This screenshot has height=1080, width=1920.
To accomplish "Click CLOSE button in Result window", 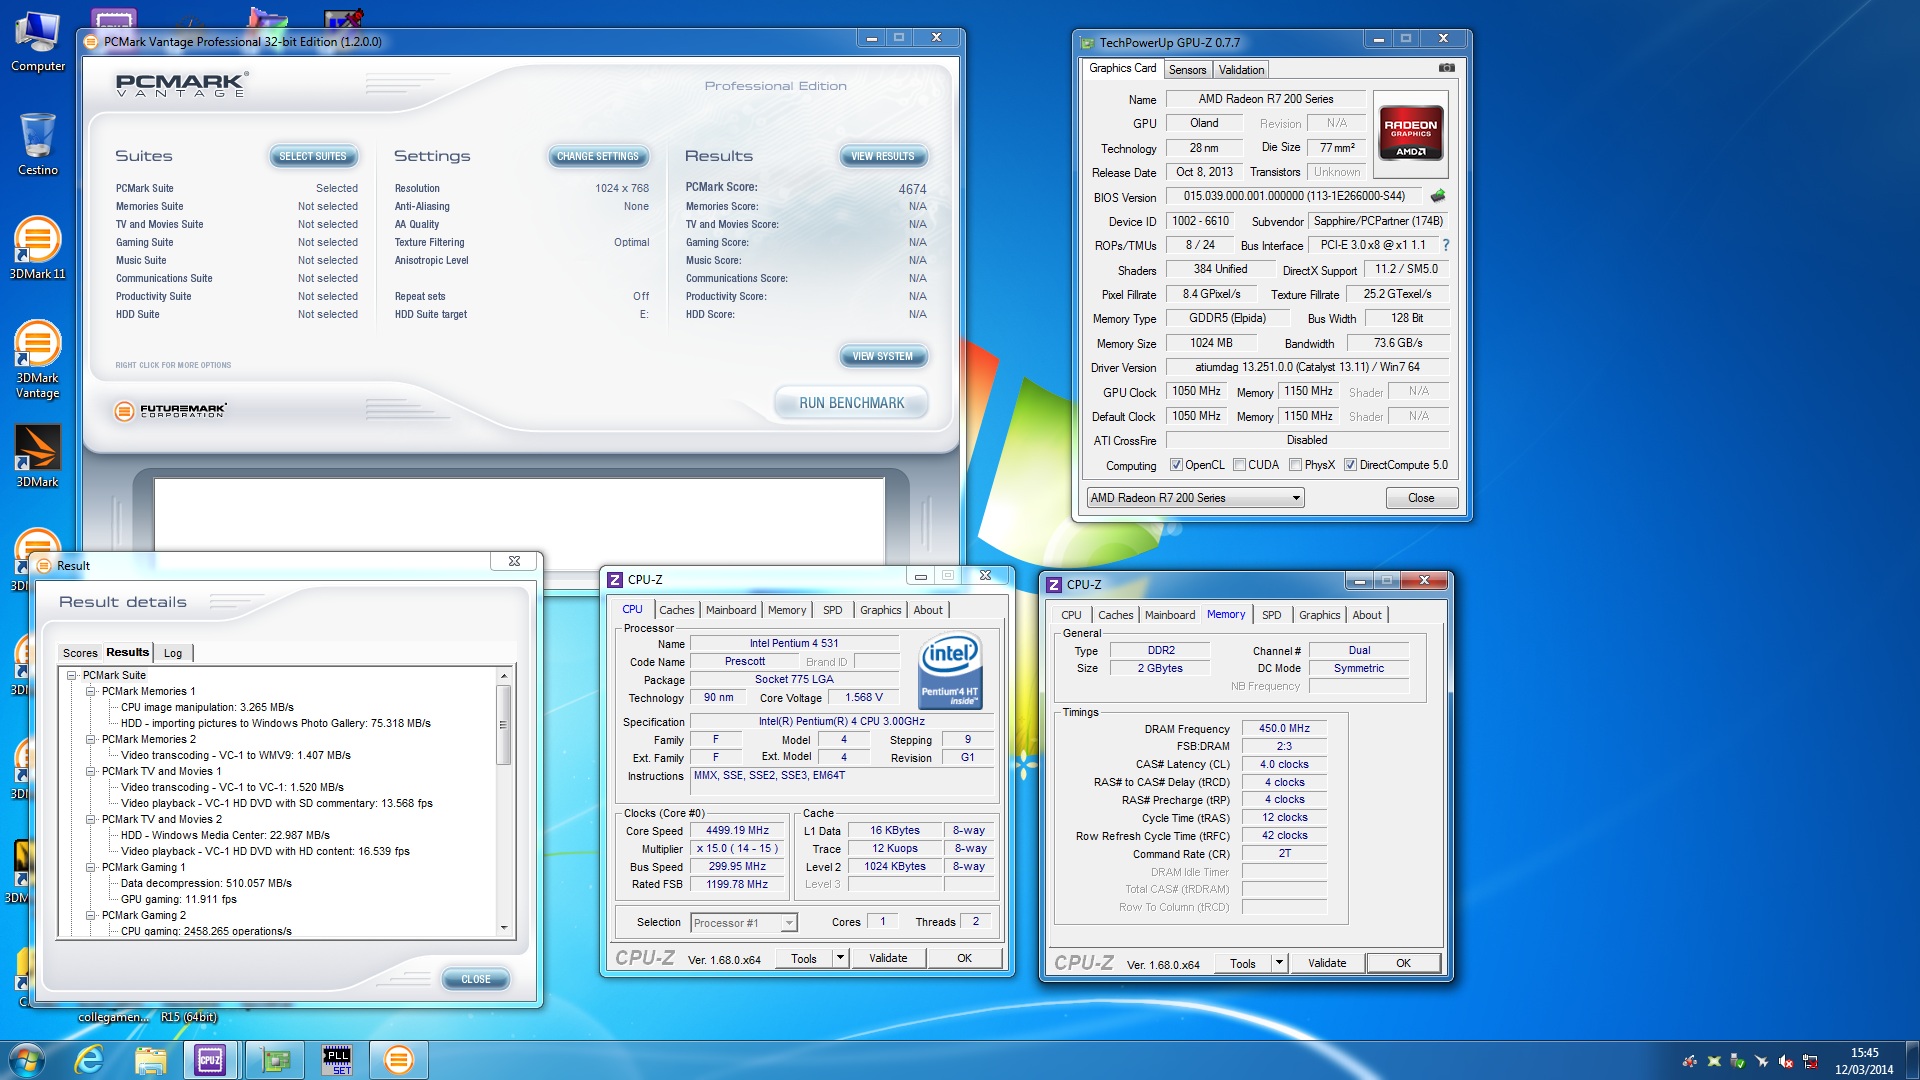I will tap(476, 980).
